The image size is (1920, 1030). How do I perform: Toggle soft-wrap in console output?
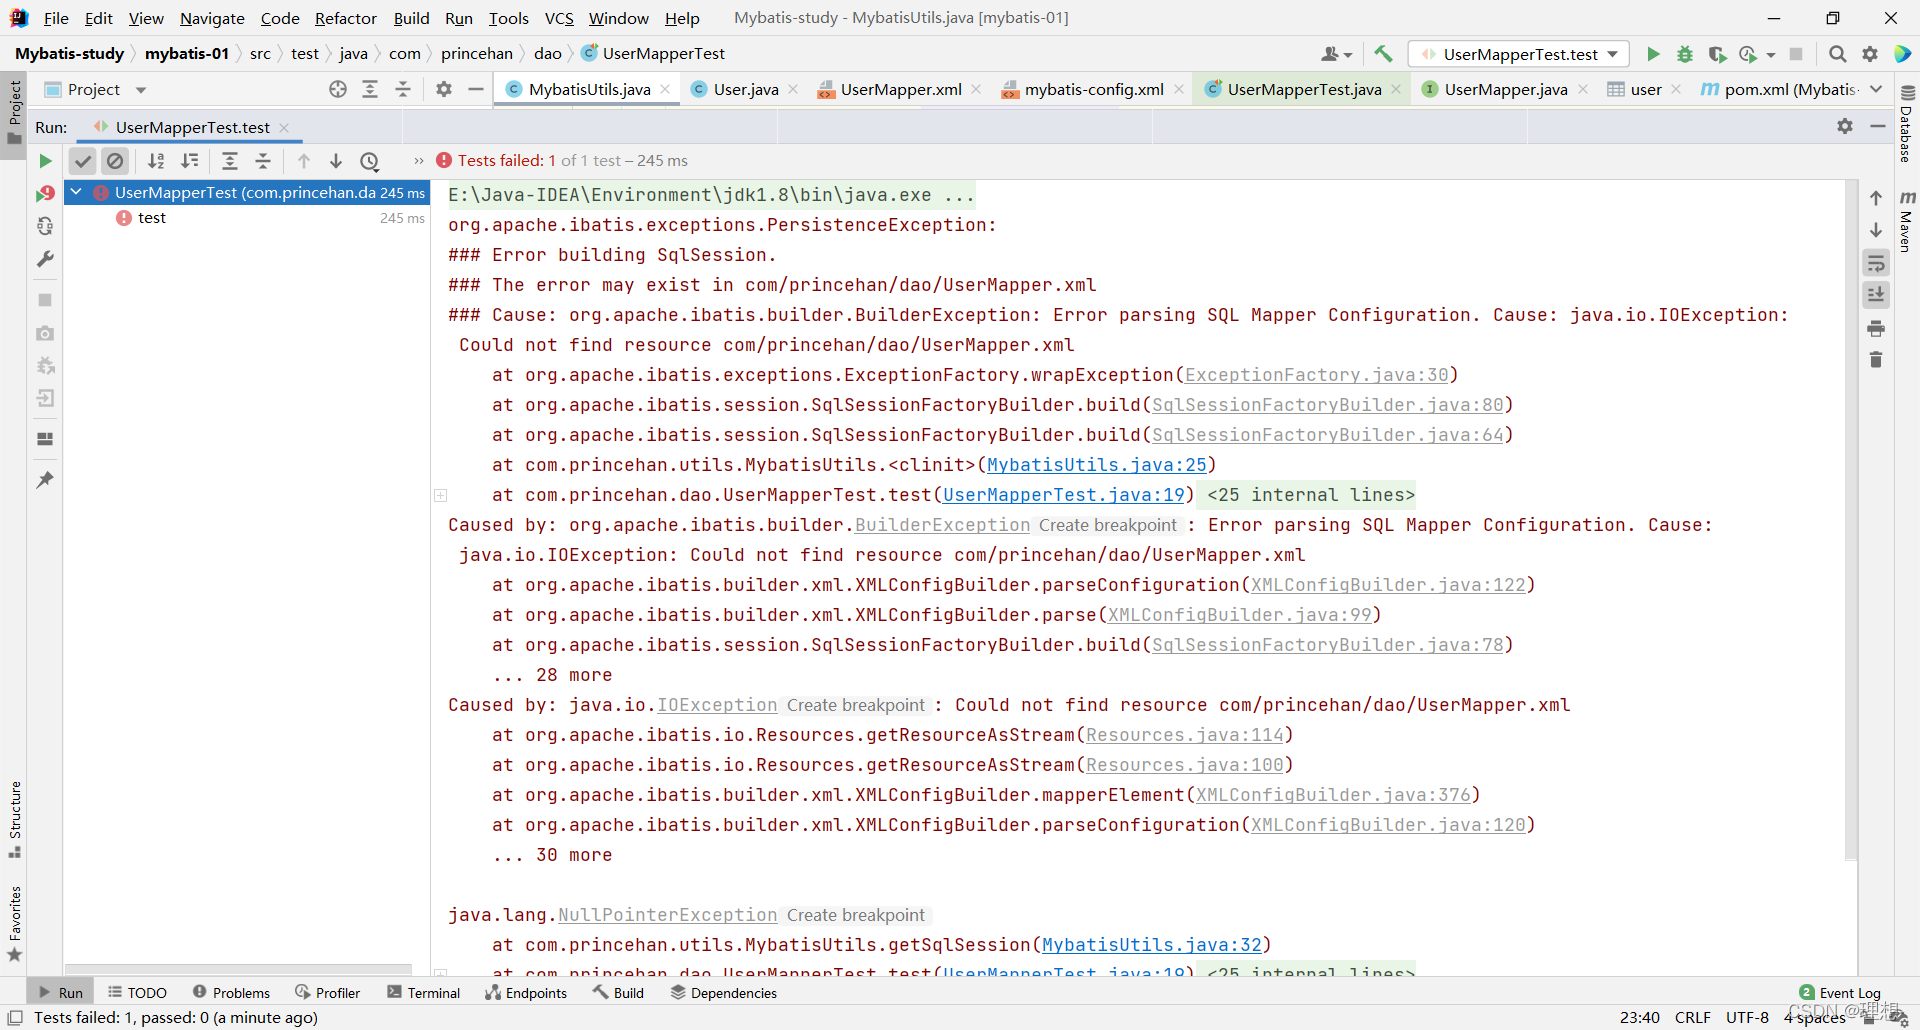[x=1876, y=264]
